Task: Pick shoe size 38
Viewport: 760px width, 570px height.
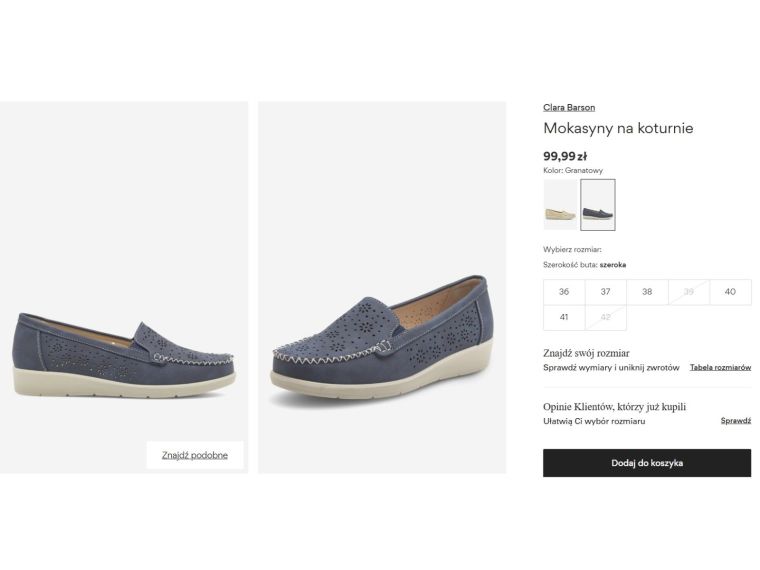Action: 647,292
